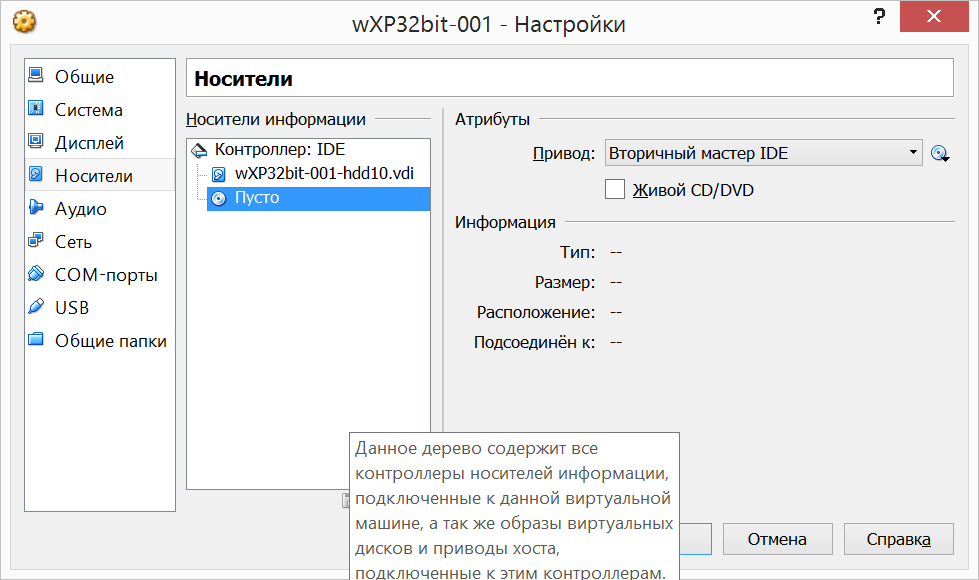Open the COM-порты settings section
This screenshot has width=979, height=580.
[100, 275]
